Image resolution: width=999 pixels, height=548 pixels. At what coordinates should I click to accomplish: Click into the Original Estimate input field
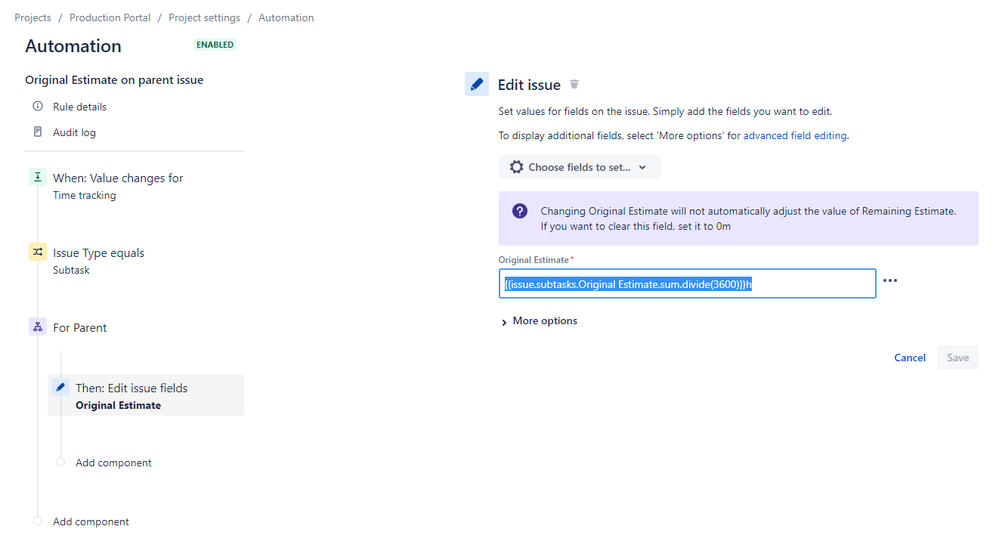point(687,284)
